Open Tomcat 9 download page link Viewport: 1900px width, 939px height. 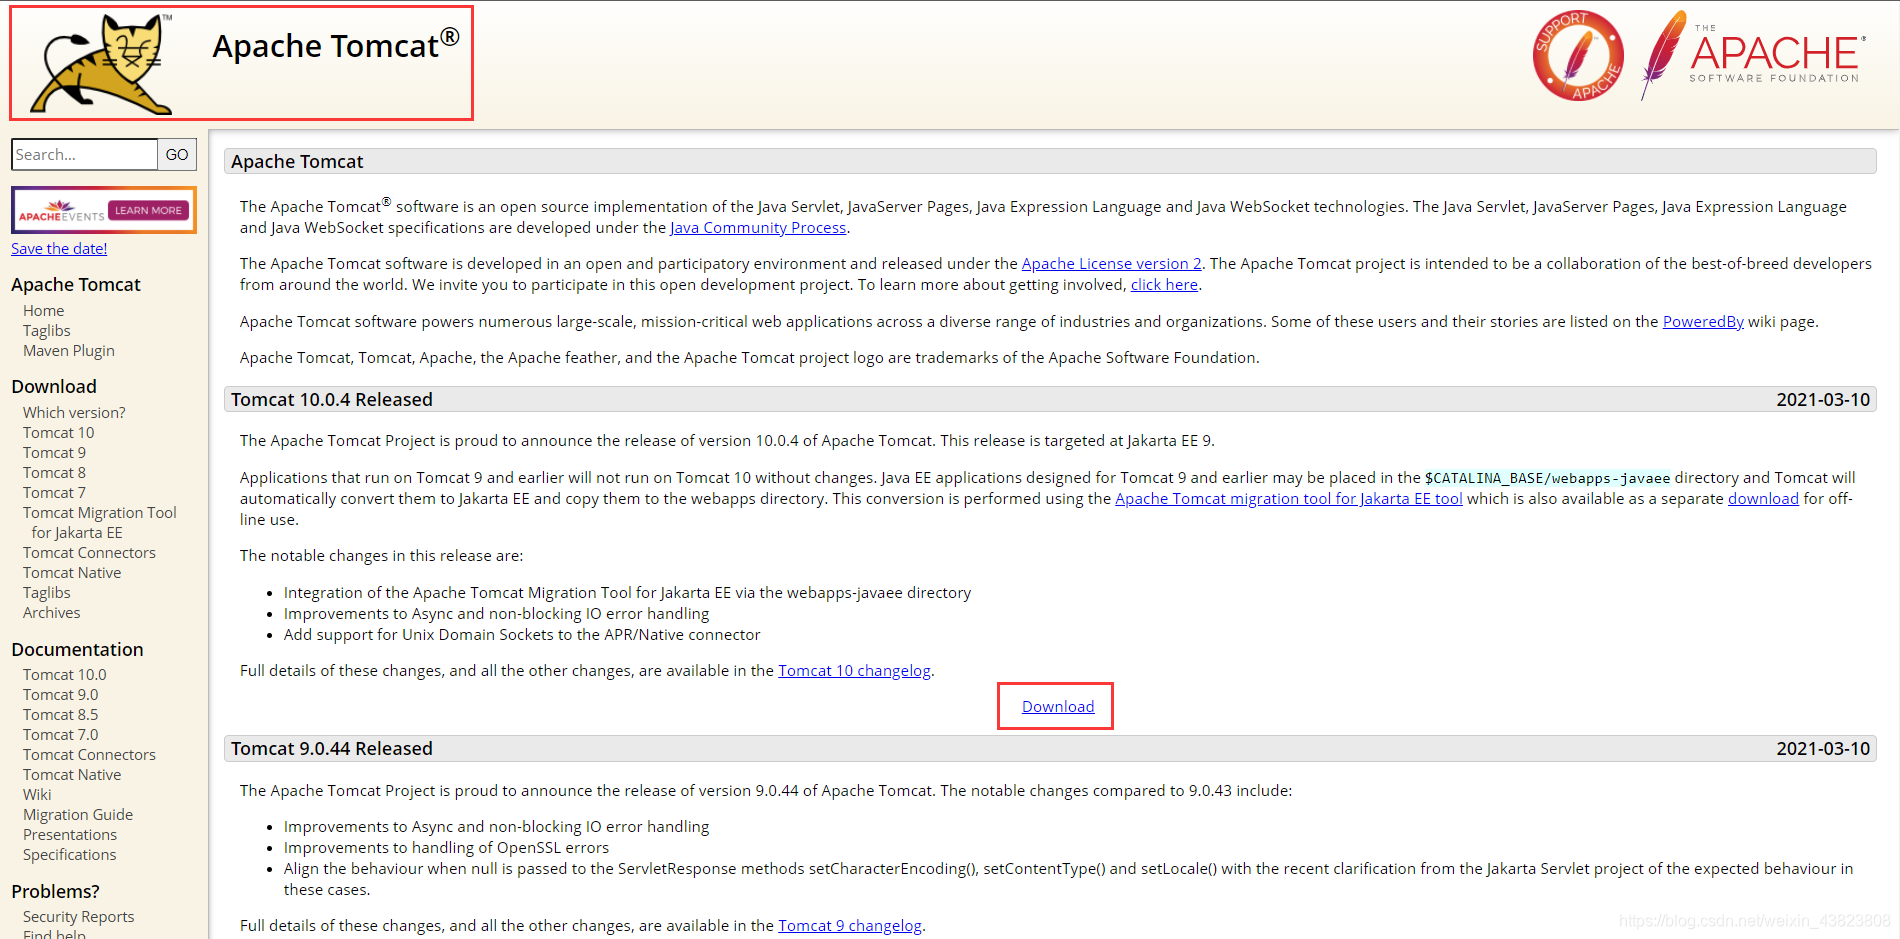pos(54,453)
